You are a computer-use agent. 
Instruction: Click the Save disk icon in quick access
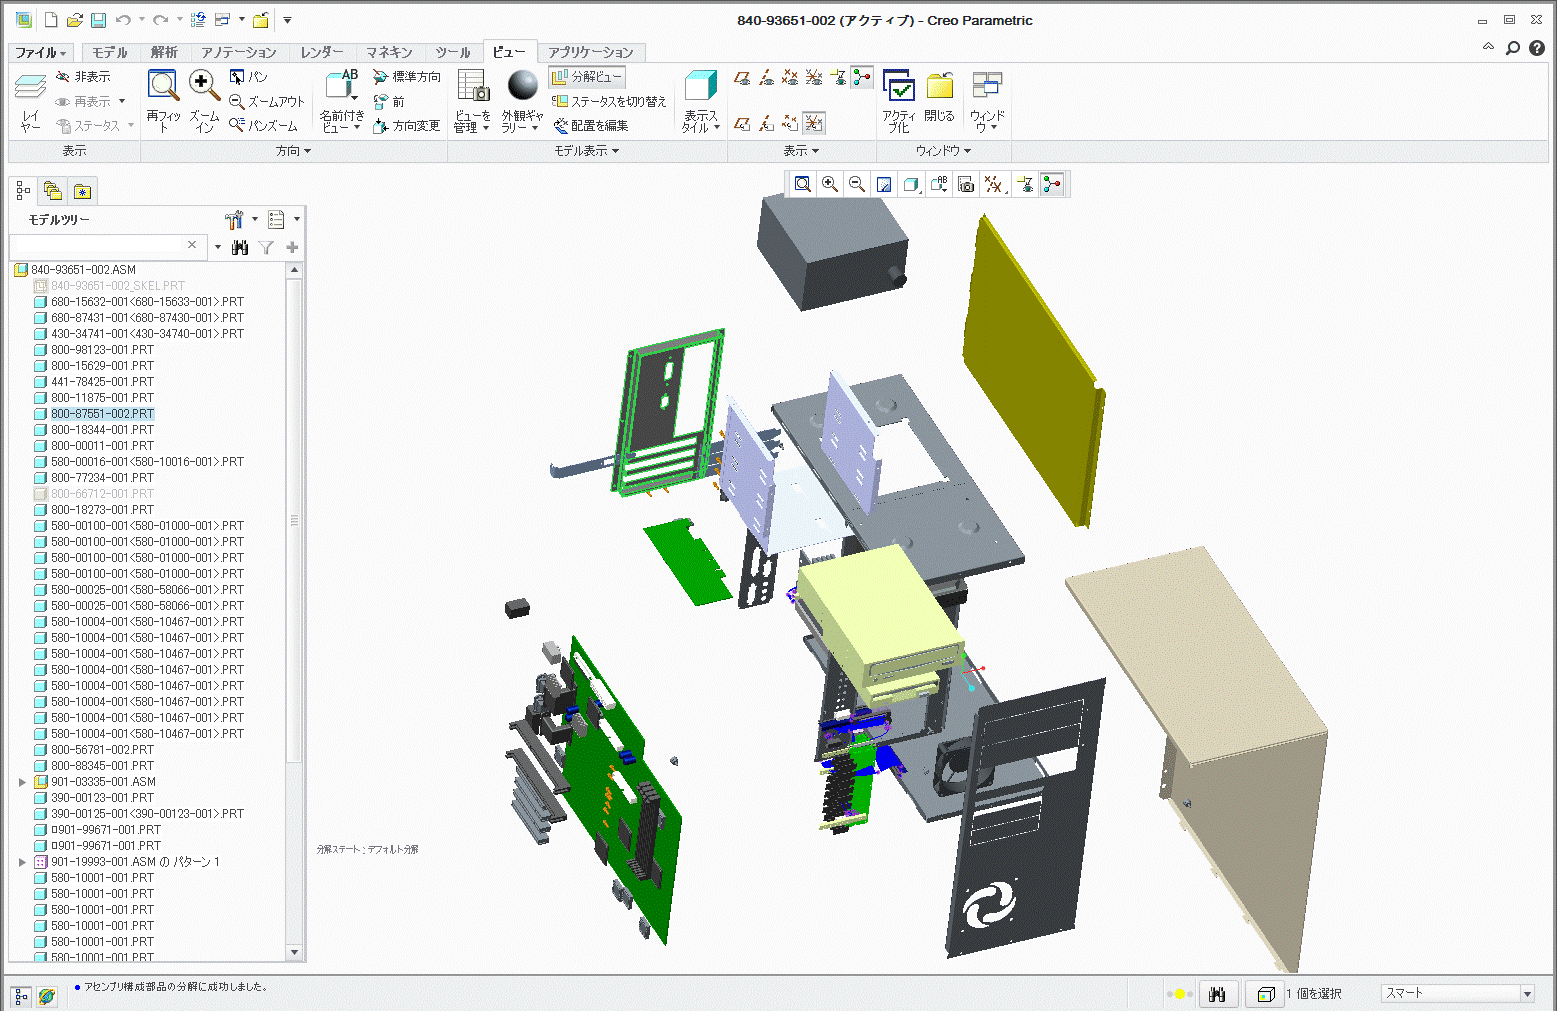[98, 20]
